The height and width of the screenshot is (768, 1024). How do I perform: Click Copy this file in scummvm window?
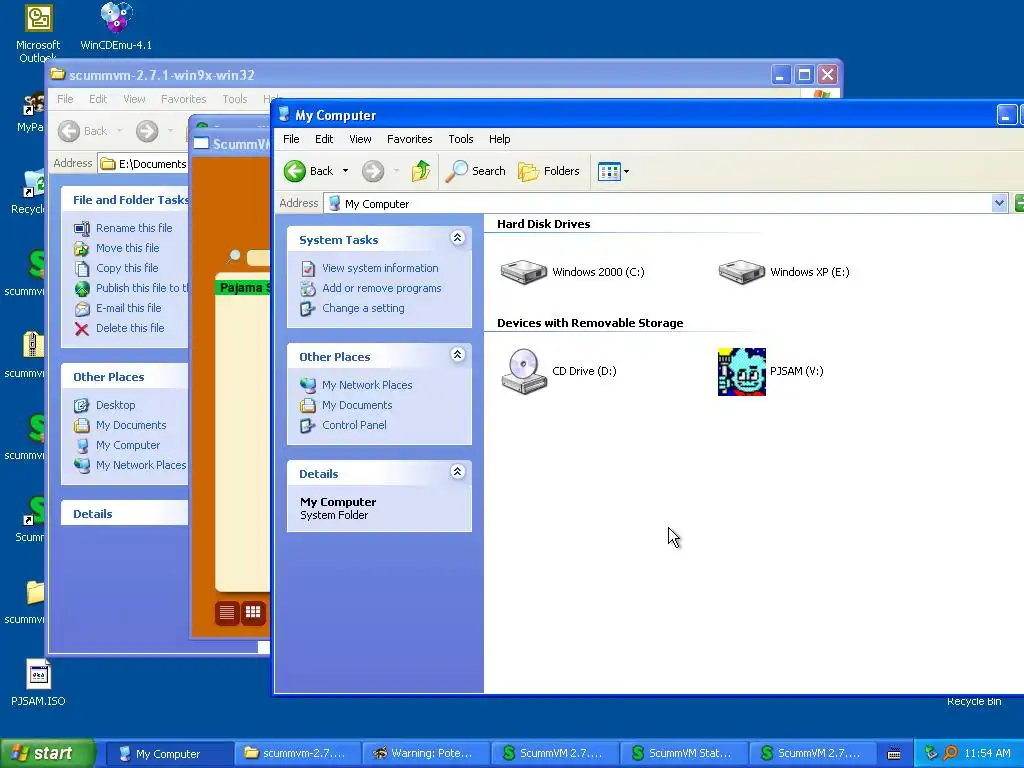127,268
